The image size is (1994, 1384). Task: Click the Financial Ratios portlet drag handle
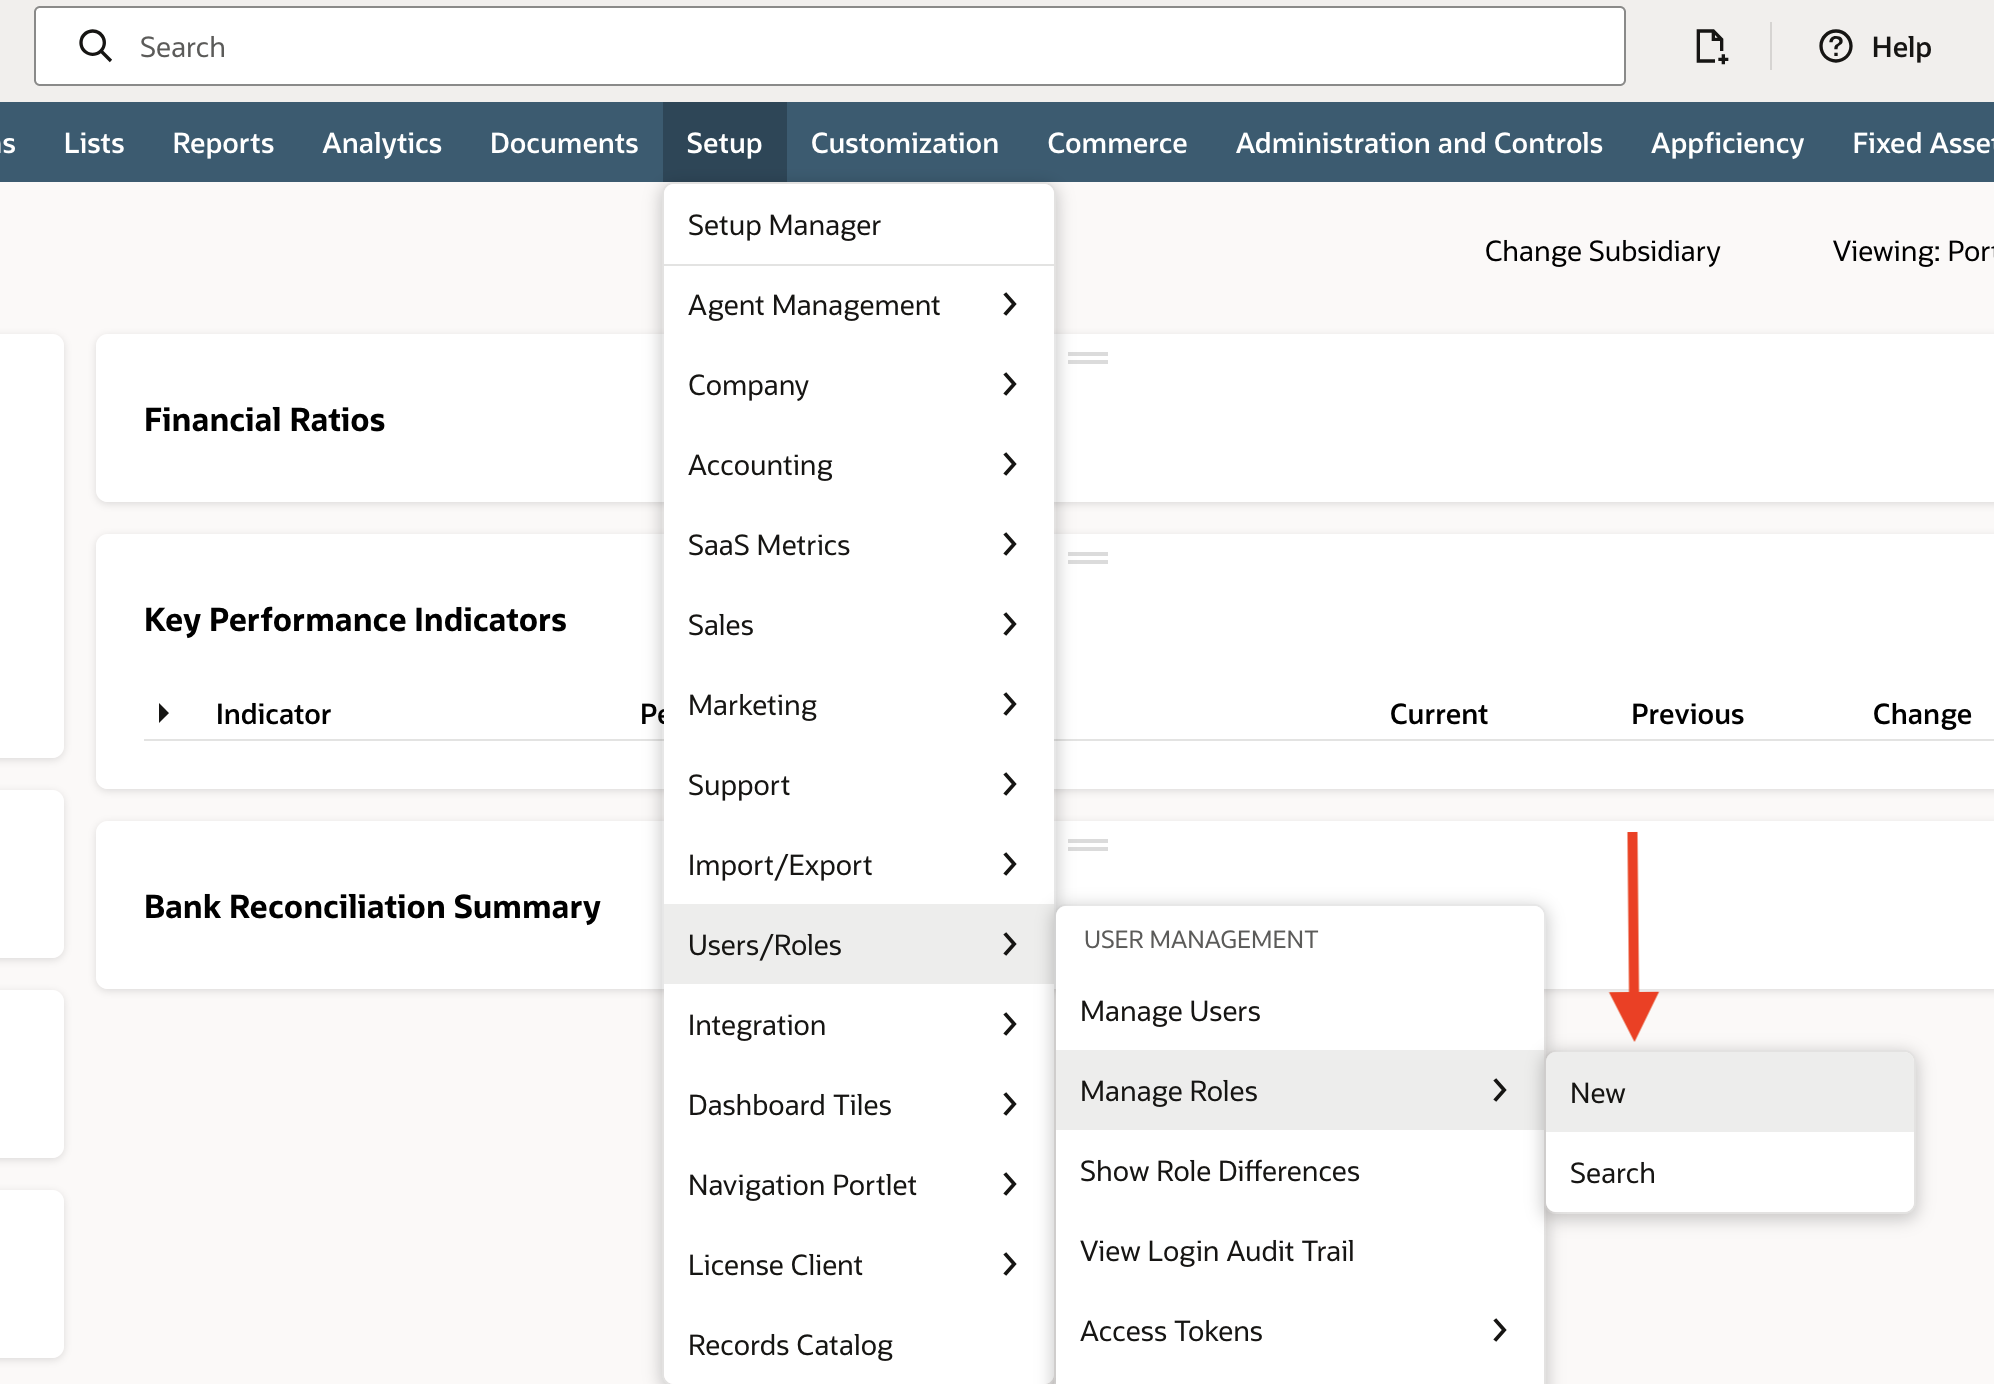click(x=1087, y=358)
